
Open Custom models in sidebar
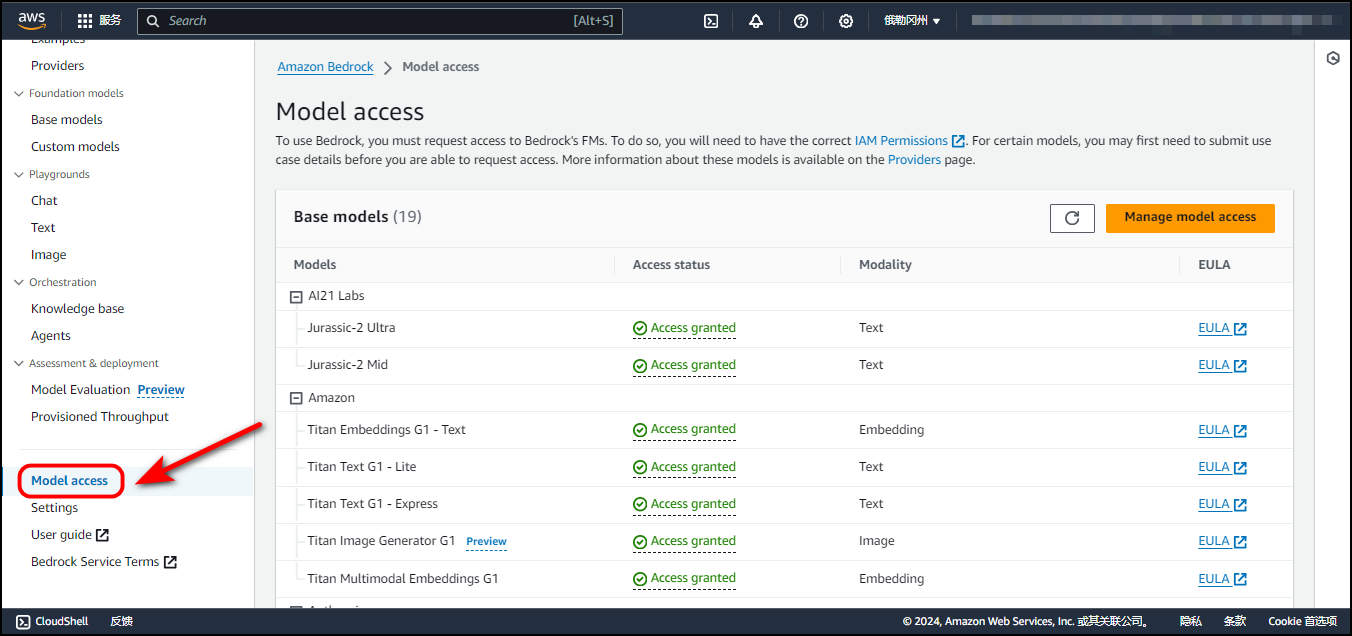tap(75, 147)
